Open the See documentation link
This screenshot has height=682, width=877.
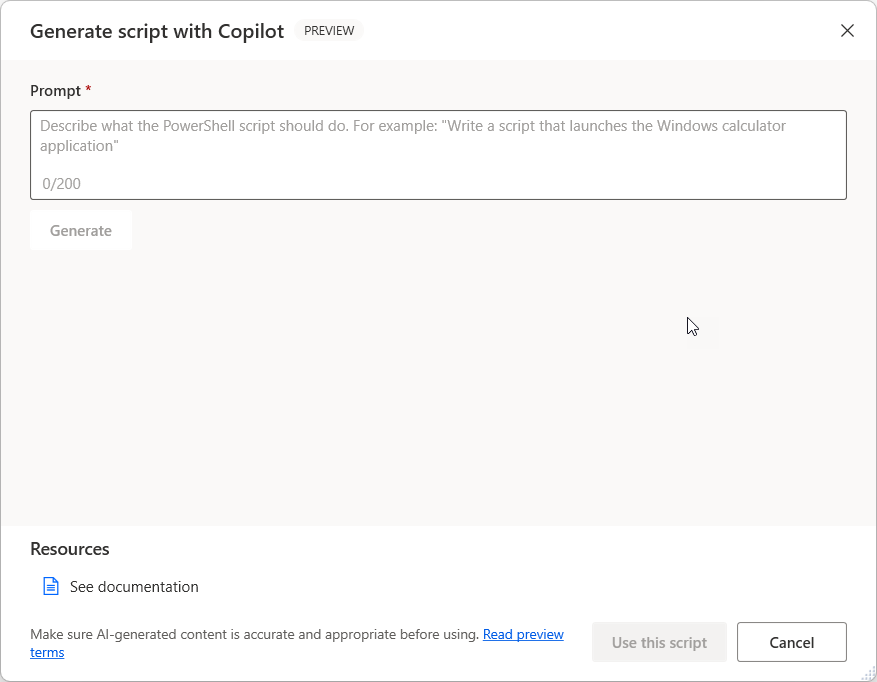click(x=134, y=587)
